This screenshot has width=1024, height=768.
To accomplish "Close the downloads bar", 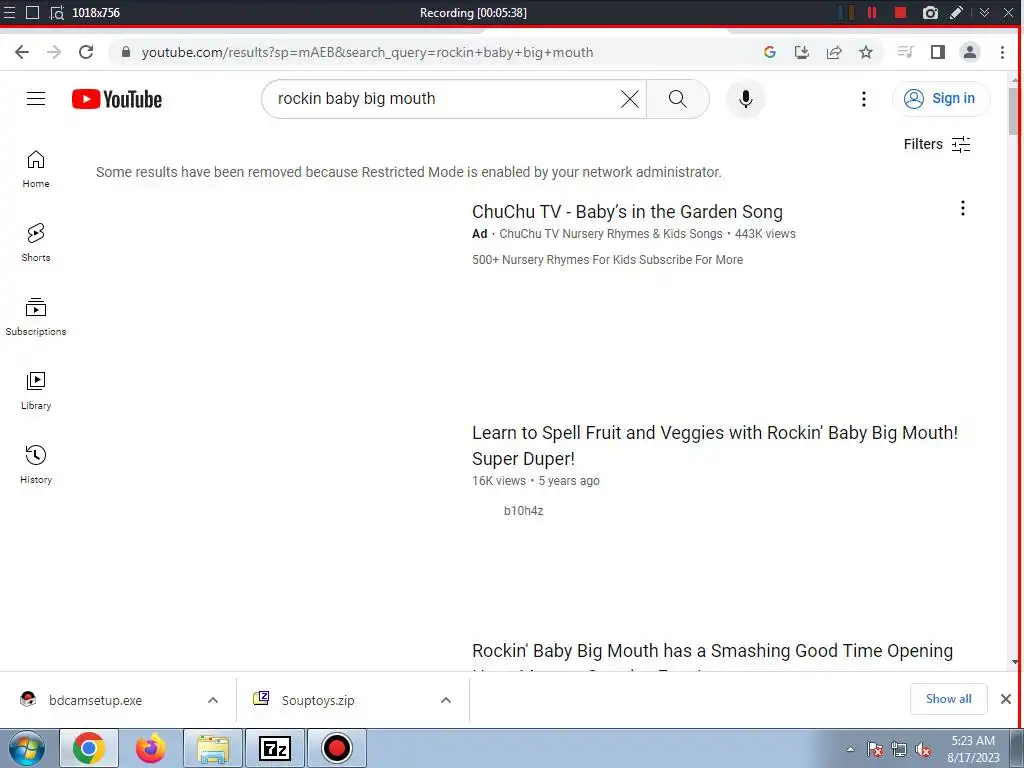I will 1006,699.
